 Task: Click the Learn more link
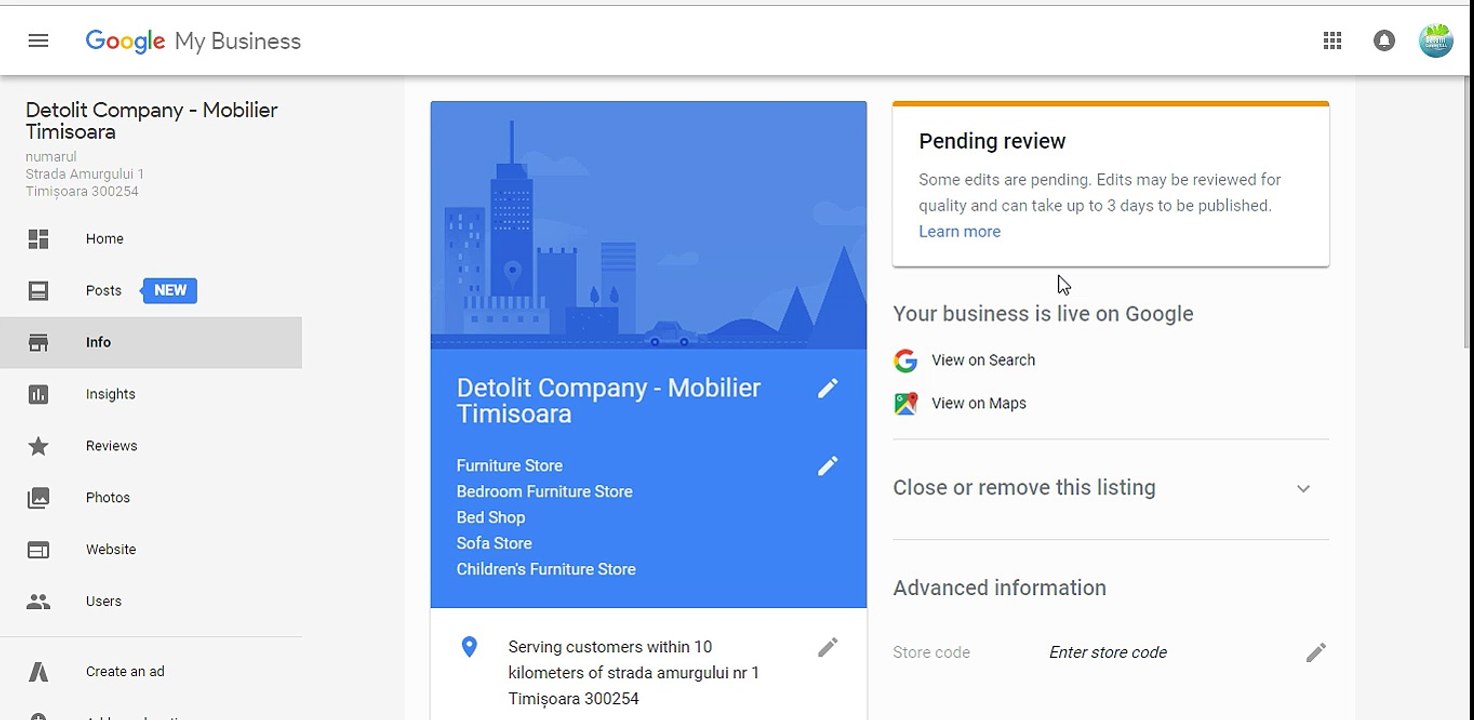tap(960, 231)
